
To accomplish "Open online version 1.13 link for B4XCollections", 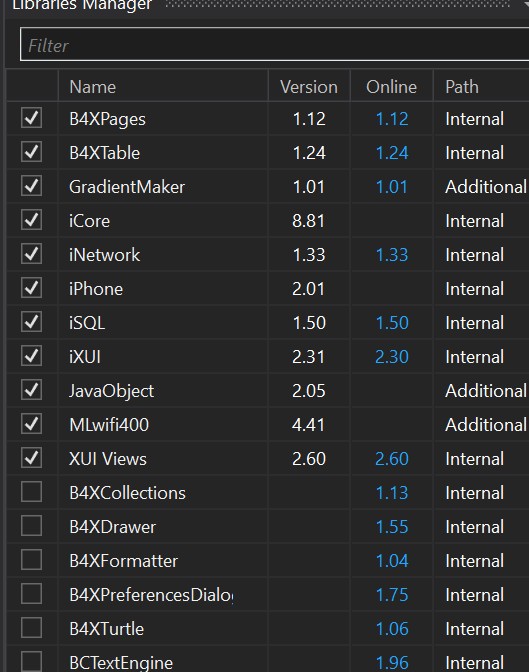I will click(392, 493).
